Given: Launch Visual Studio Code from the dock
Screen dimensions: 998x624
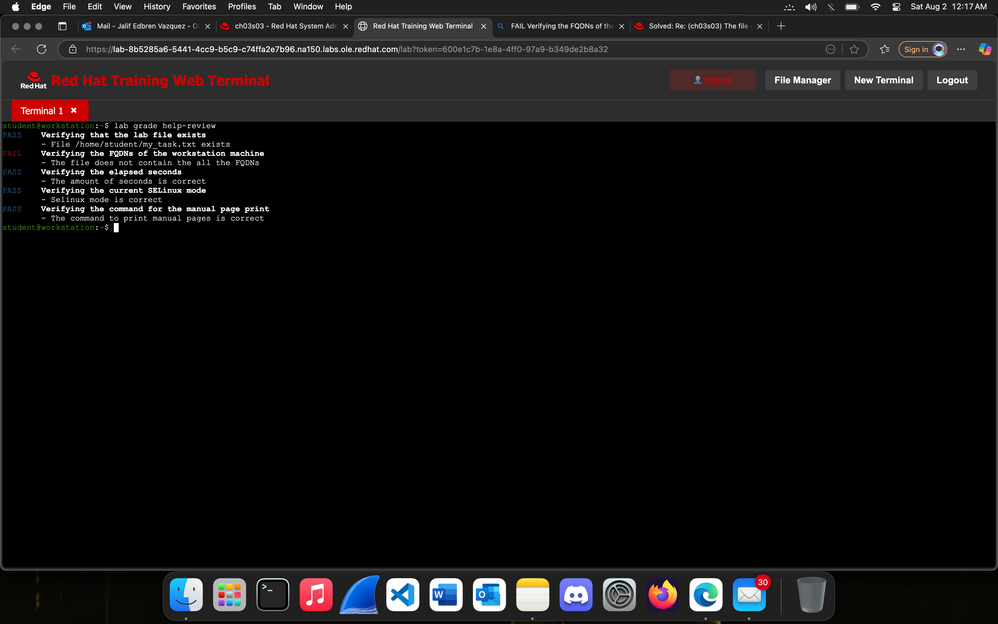Looking at the screenshot, I should 403,595.
